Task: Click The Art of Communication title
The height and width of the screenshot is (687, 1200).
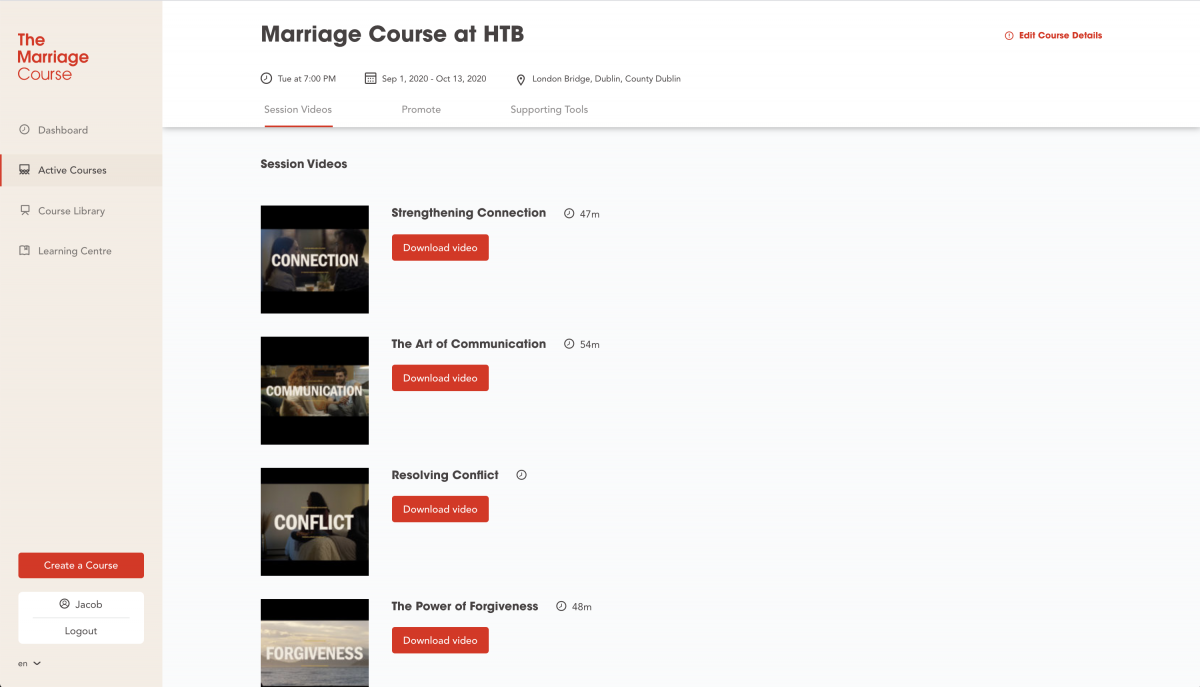Action: pos(469,344)
